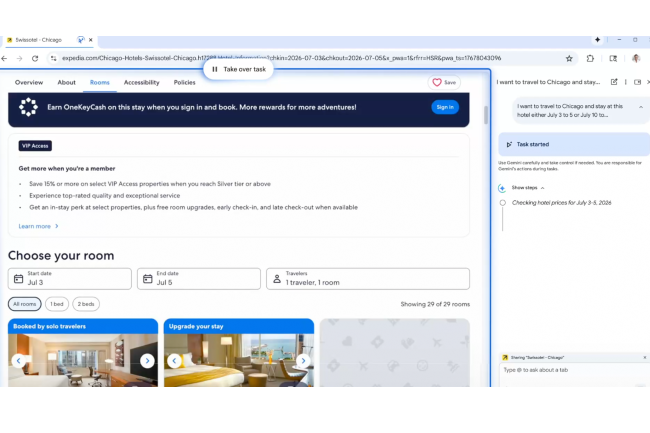Viewport: 650px width, 433px height.
Task: Open the Travelers selector
Action: tap(367, 279)
